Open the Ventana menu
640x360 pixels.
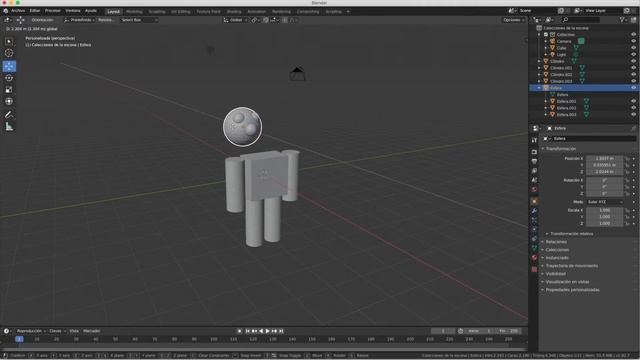(73, 11)
